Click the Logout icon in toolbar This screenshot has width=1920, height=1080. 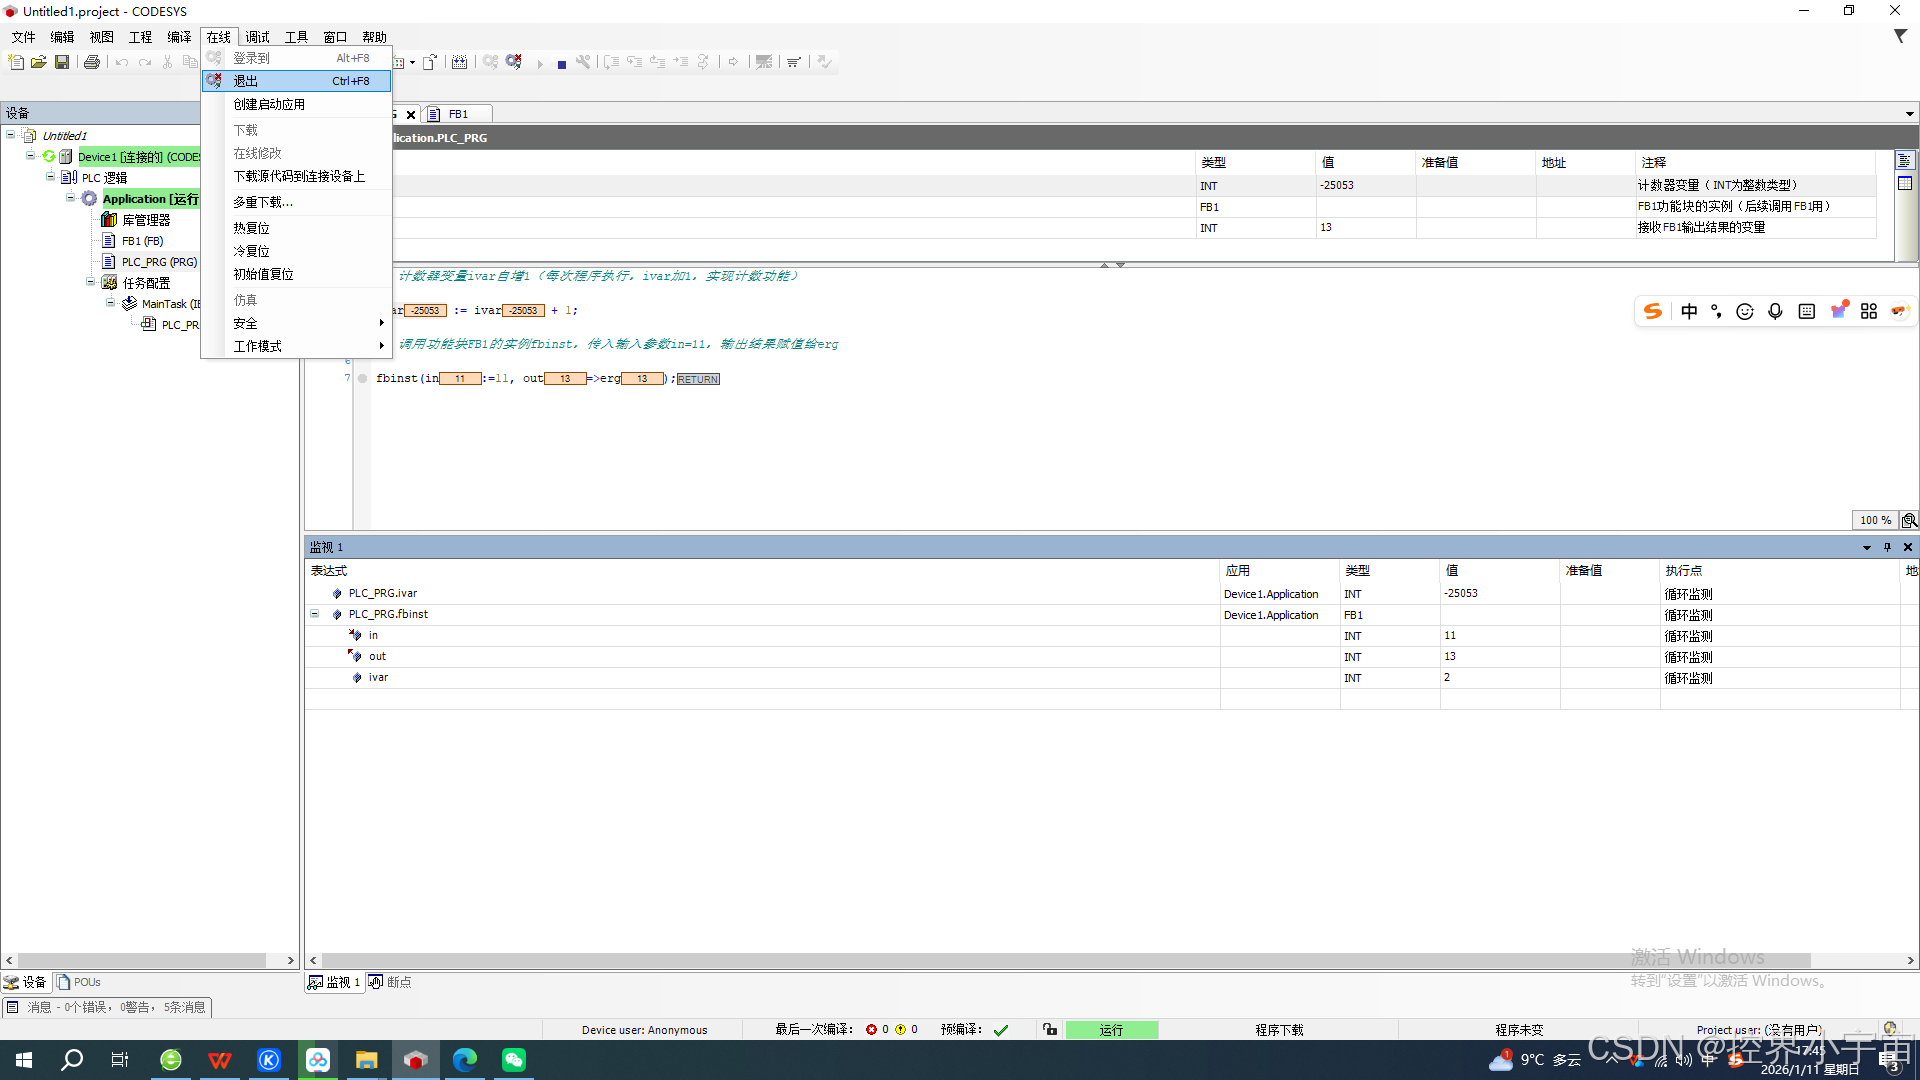(514, 62)
